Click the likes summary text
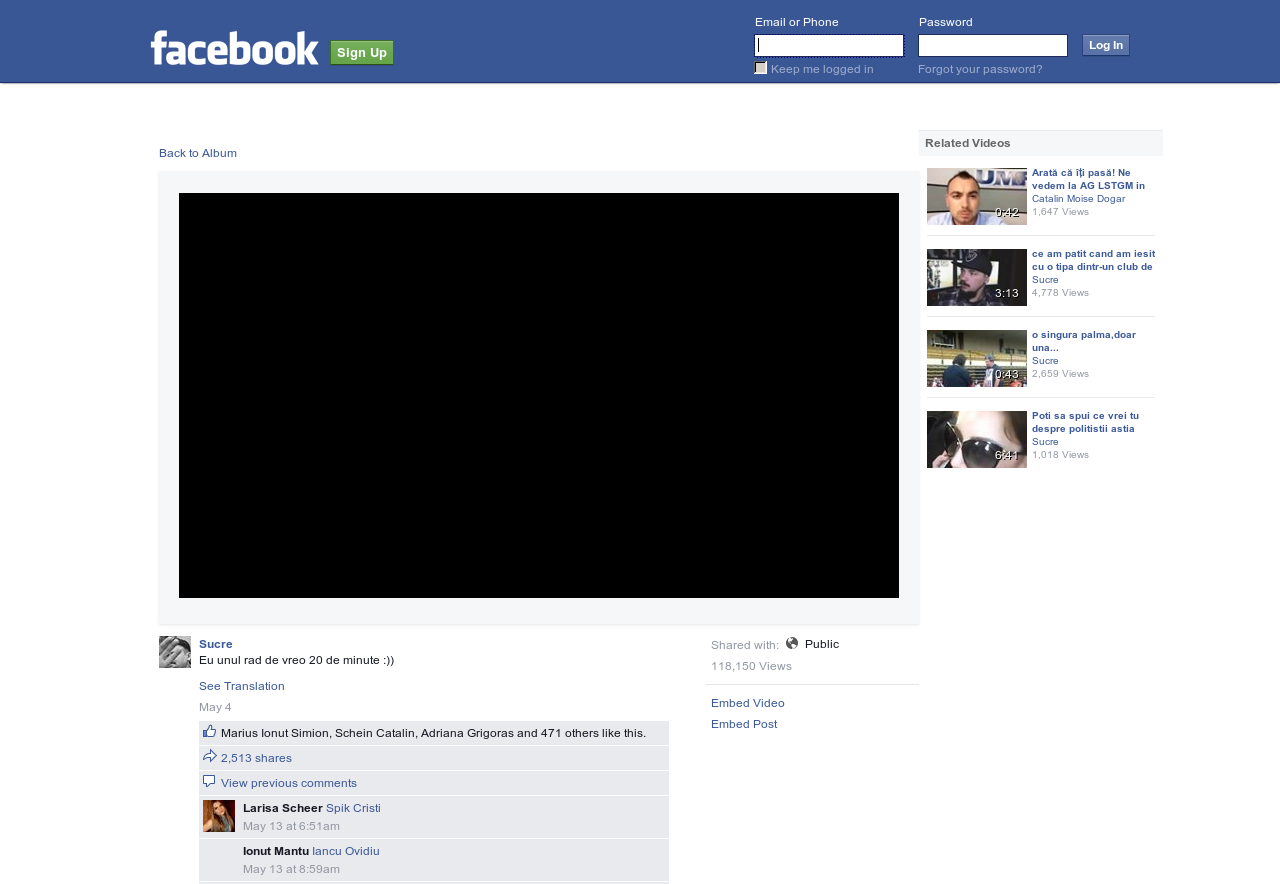 (433, 733)
